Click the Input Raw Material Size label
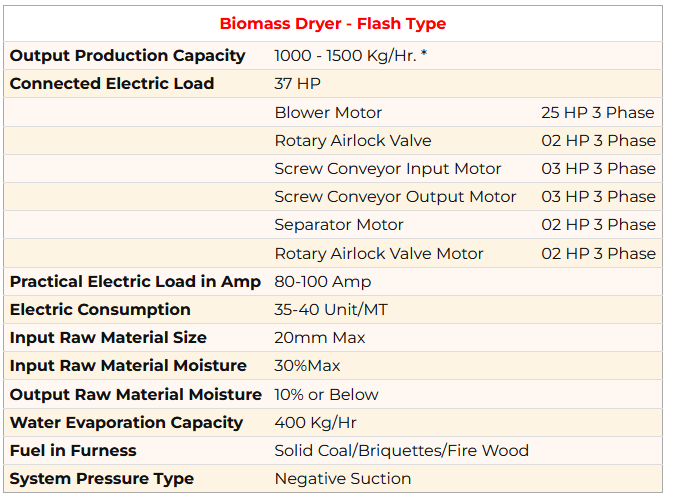The width and height of the screenshot is (676, 502). click(x=108, y=338)
